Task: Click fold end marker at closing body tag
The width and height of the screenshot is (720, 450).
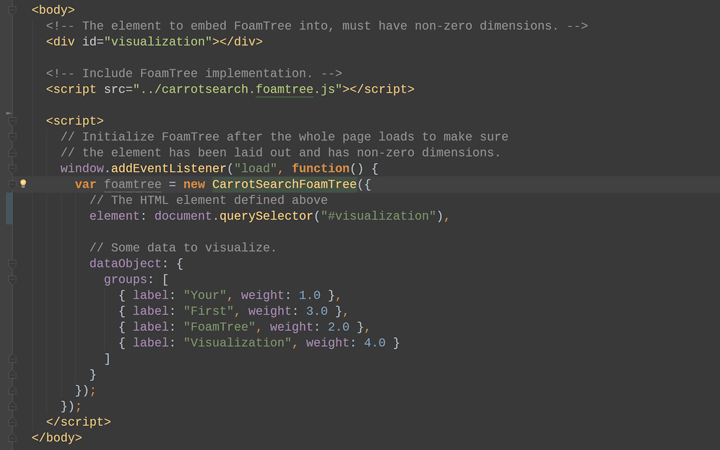Action: [12, 438]
